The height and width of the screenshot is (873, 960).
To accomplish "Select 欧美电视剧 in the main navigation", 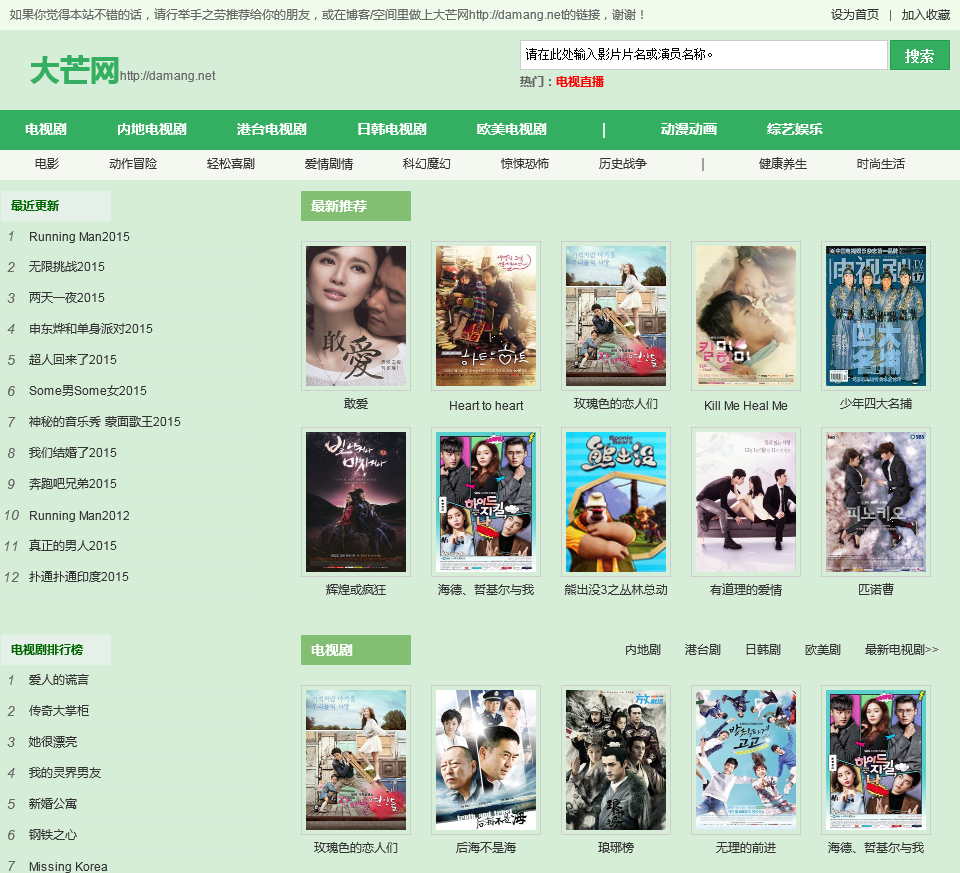I will pos(512,129).
